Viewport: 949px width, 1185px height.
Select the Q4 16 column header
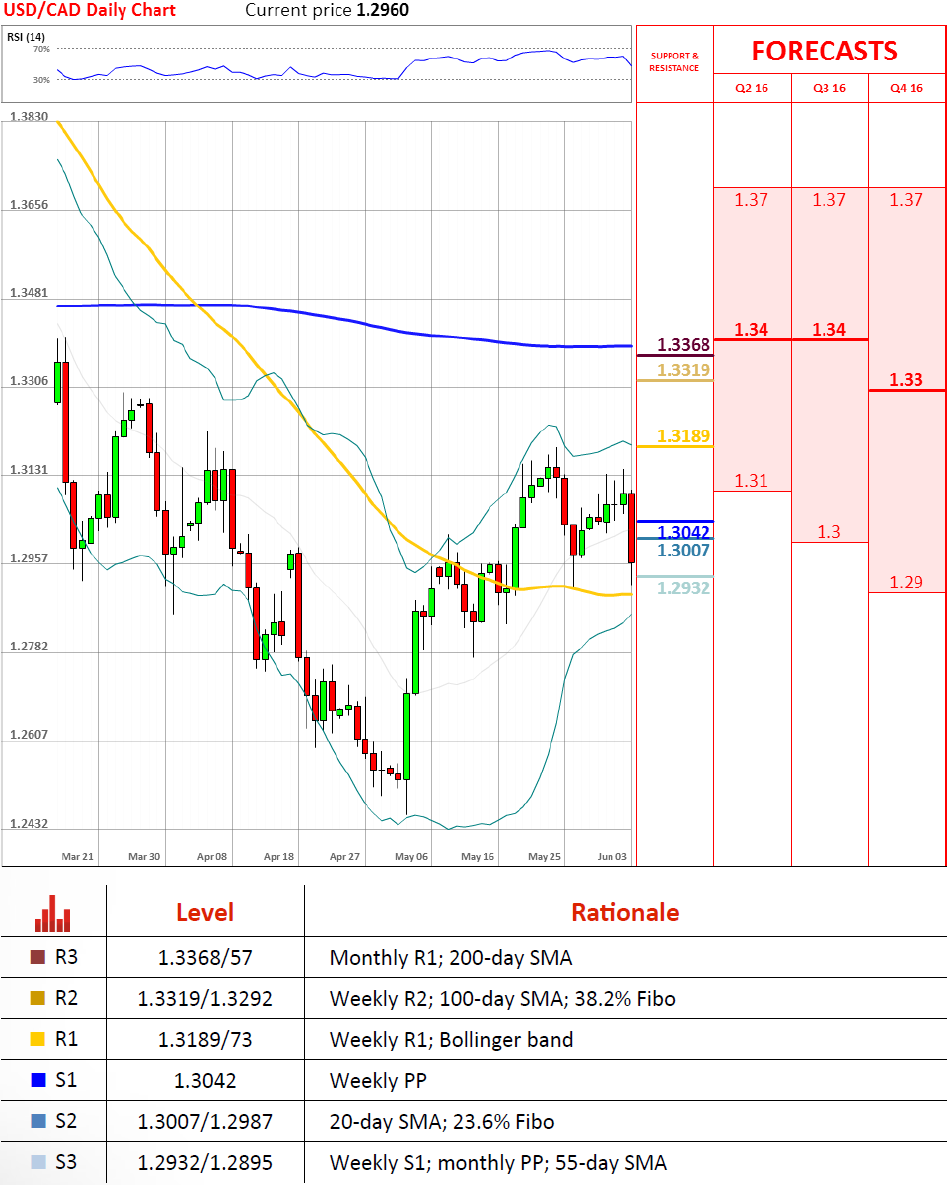(x=907, y=88)
